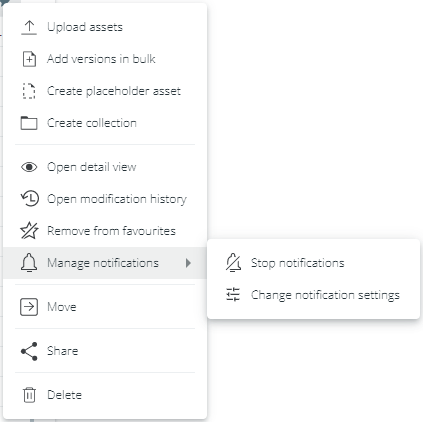423x422 pixels.
Task: Click the add versions file-plus icon
Action: pyautogui.click(x=29, y=59)
